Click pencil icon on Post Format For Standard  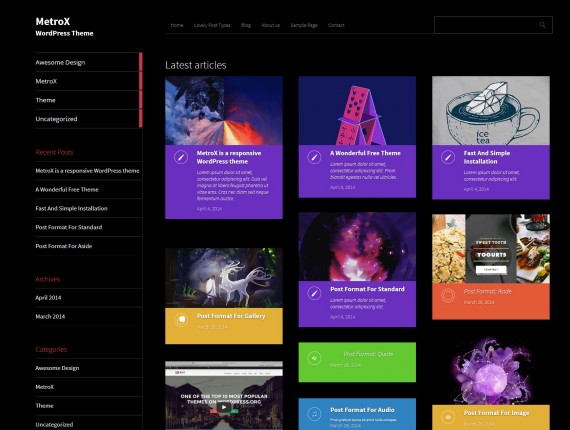point(314,293)
